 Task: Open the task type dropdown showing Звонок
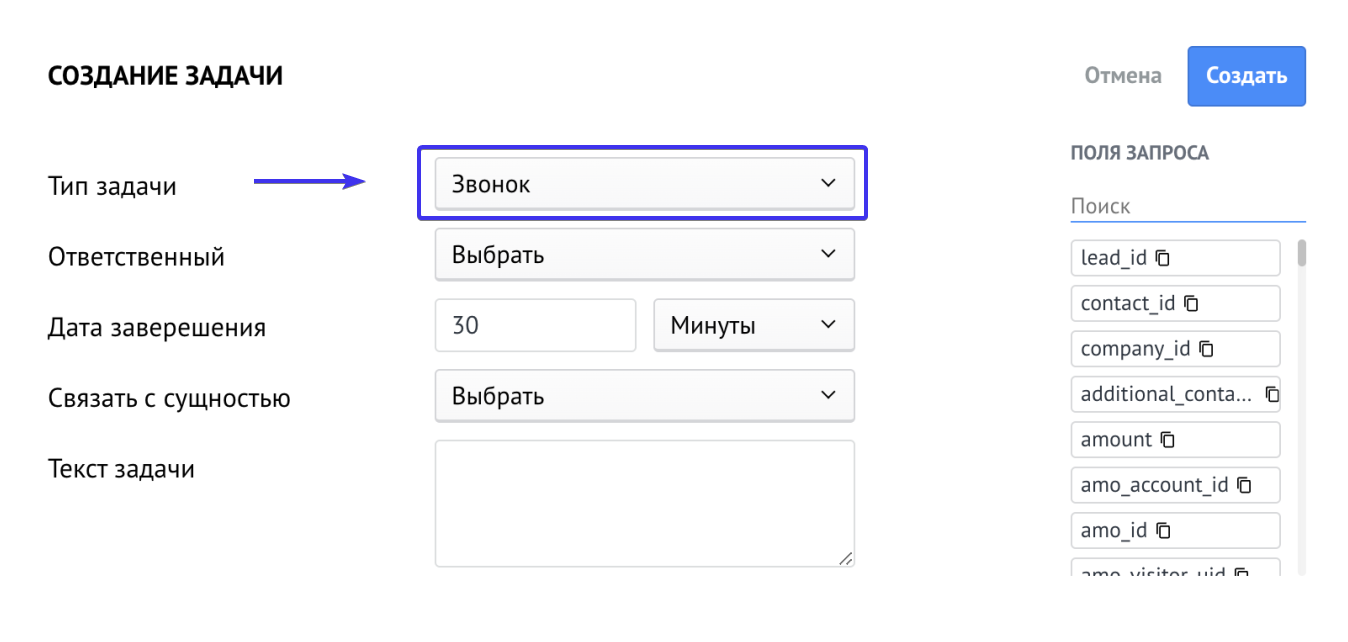(644, 184)
